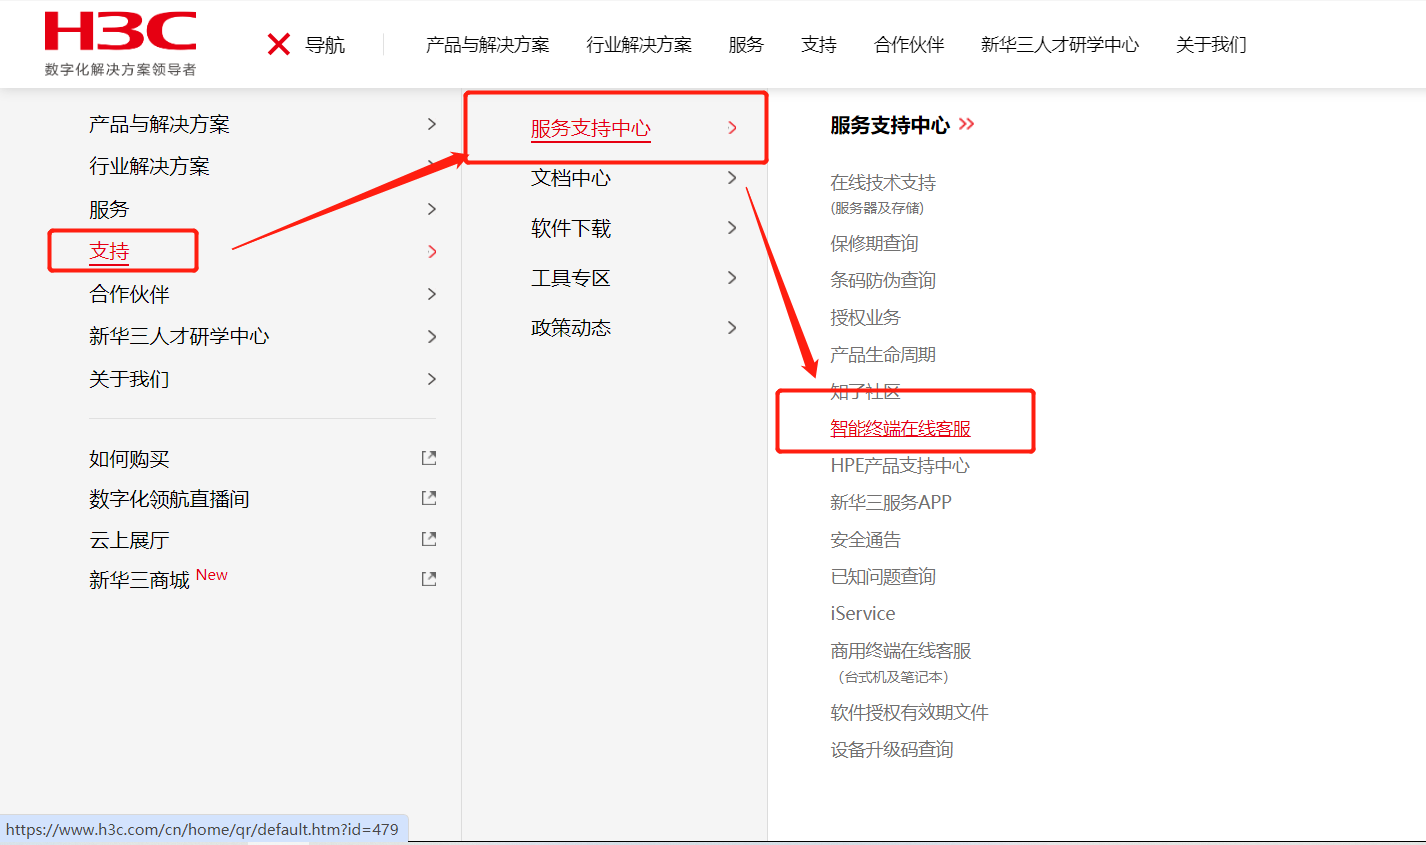
Task: Open external link icon beside 新华三商城
Action: click(429, 579)
